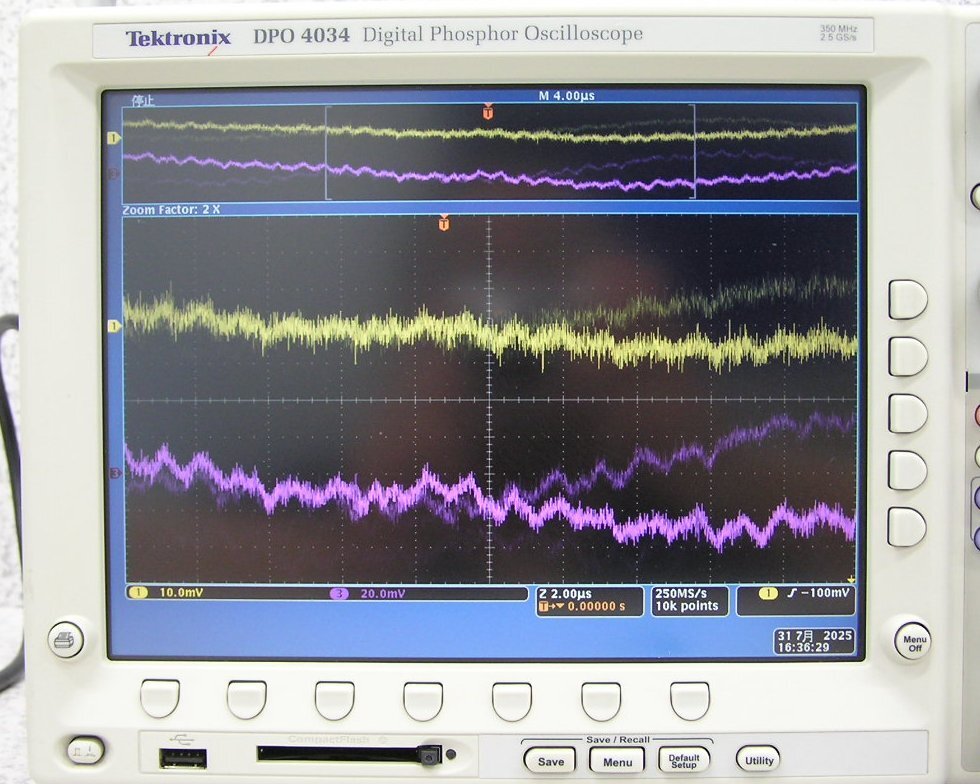The height and width of the screenshot is (784, 980).
Task: Click the front-panel USB port
Action: (x=183, y=758)
